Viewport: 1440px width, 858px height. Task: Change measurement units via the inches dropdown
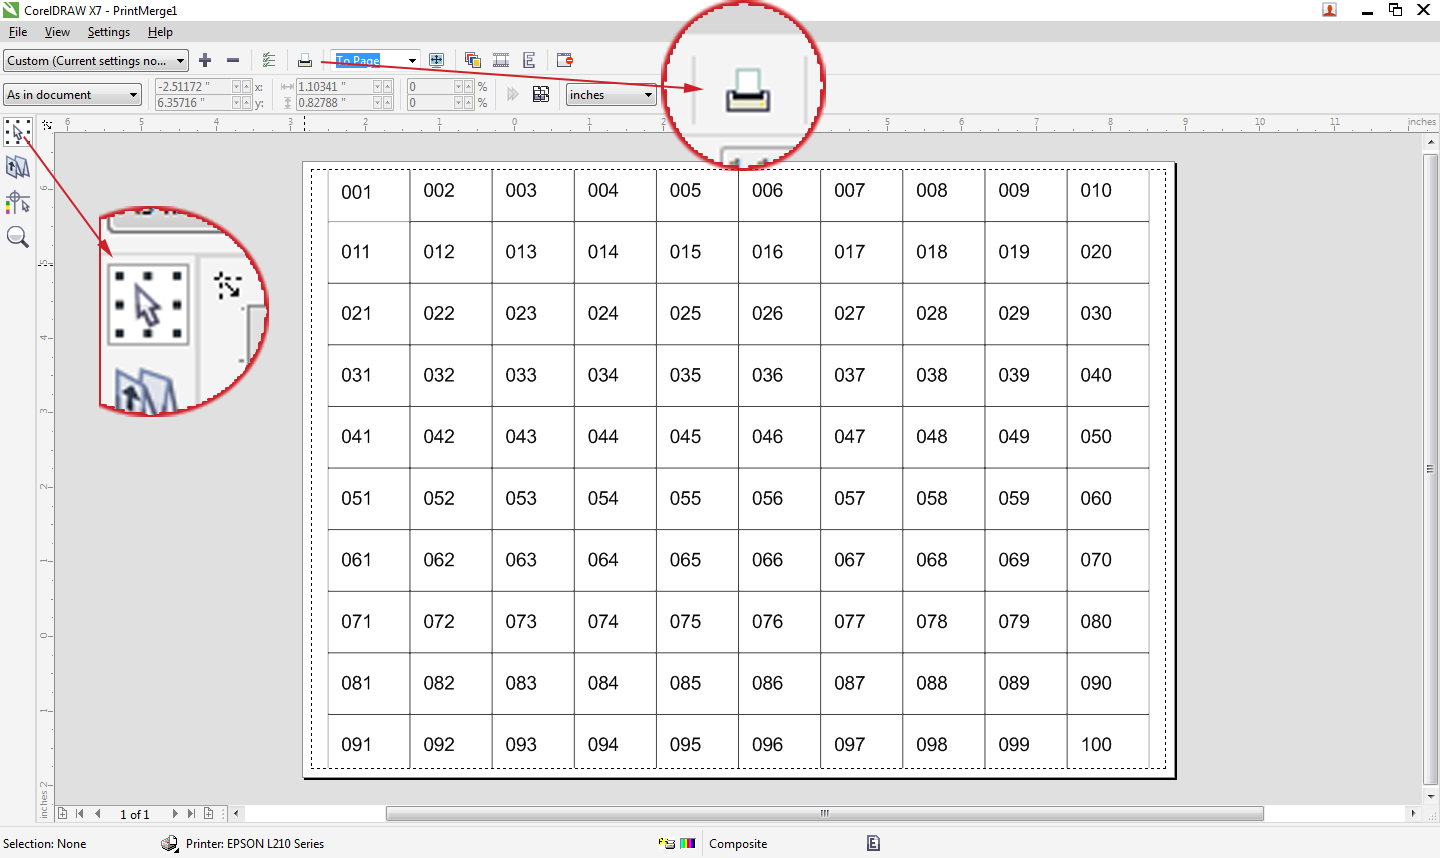pyautogui.click(x=610, y=94)
